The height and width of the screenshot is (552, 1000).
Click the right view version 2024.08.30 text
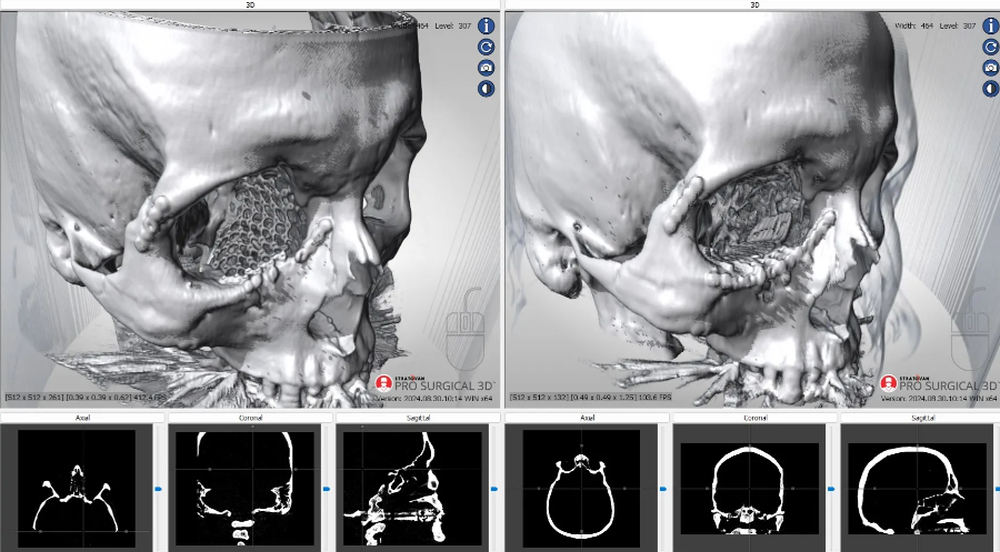click(939, 398)
